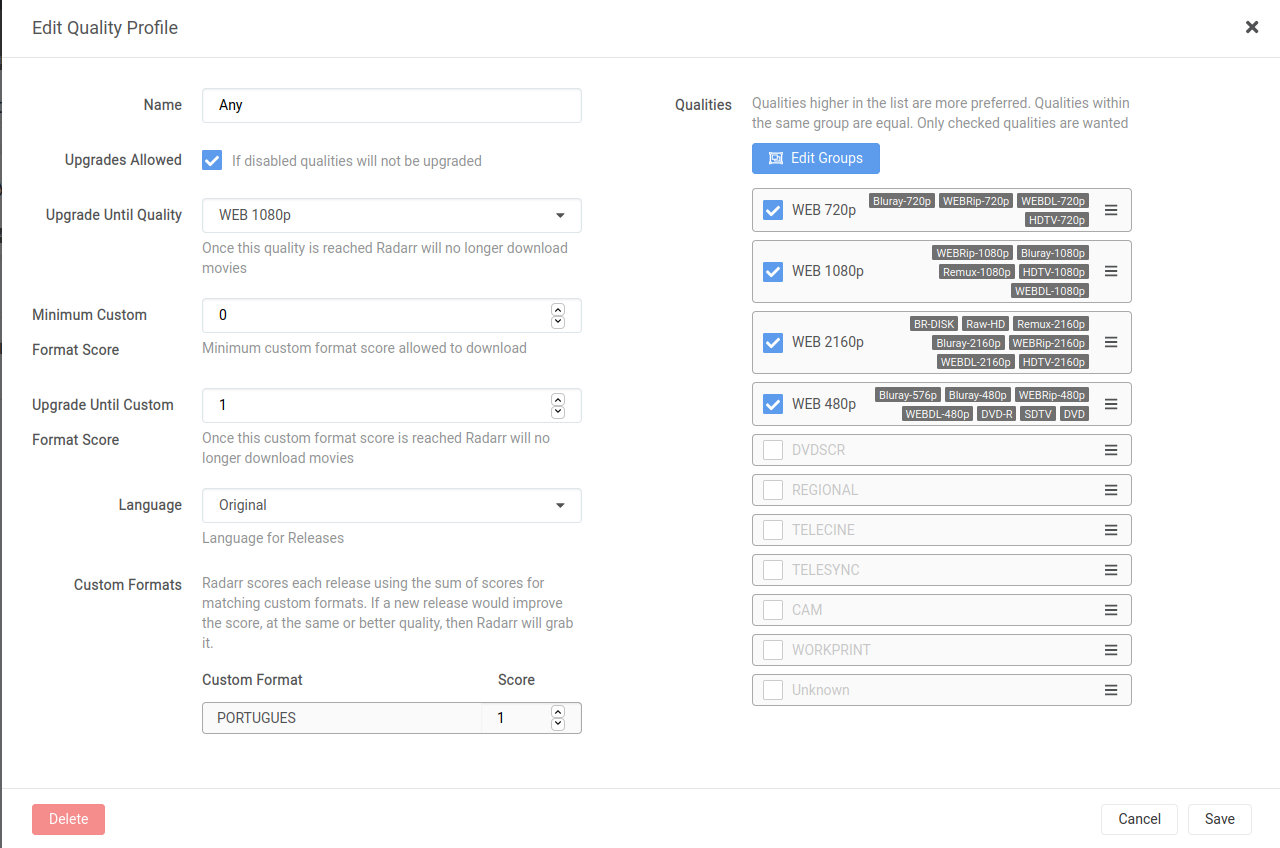1280x848 pixels.
Task: Increment the Minimum Custom Format Score
Action: [x=558, y=310]
